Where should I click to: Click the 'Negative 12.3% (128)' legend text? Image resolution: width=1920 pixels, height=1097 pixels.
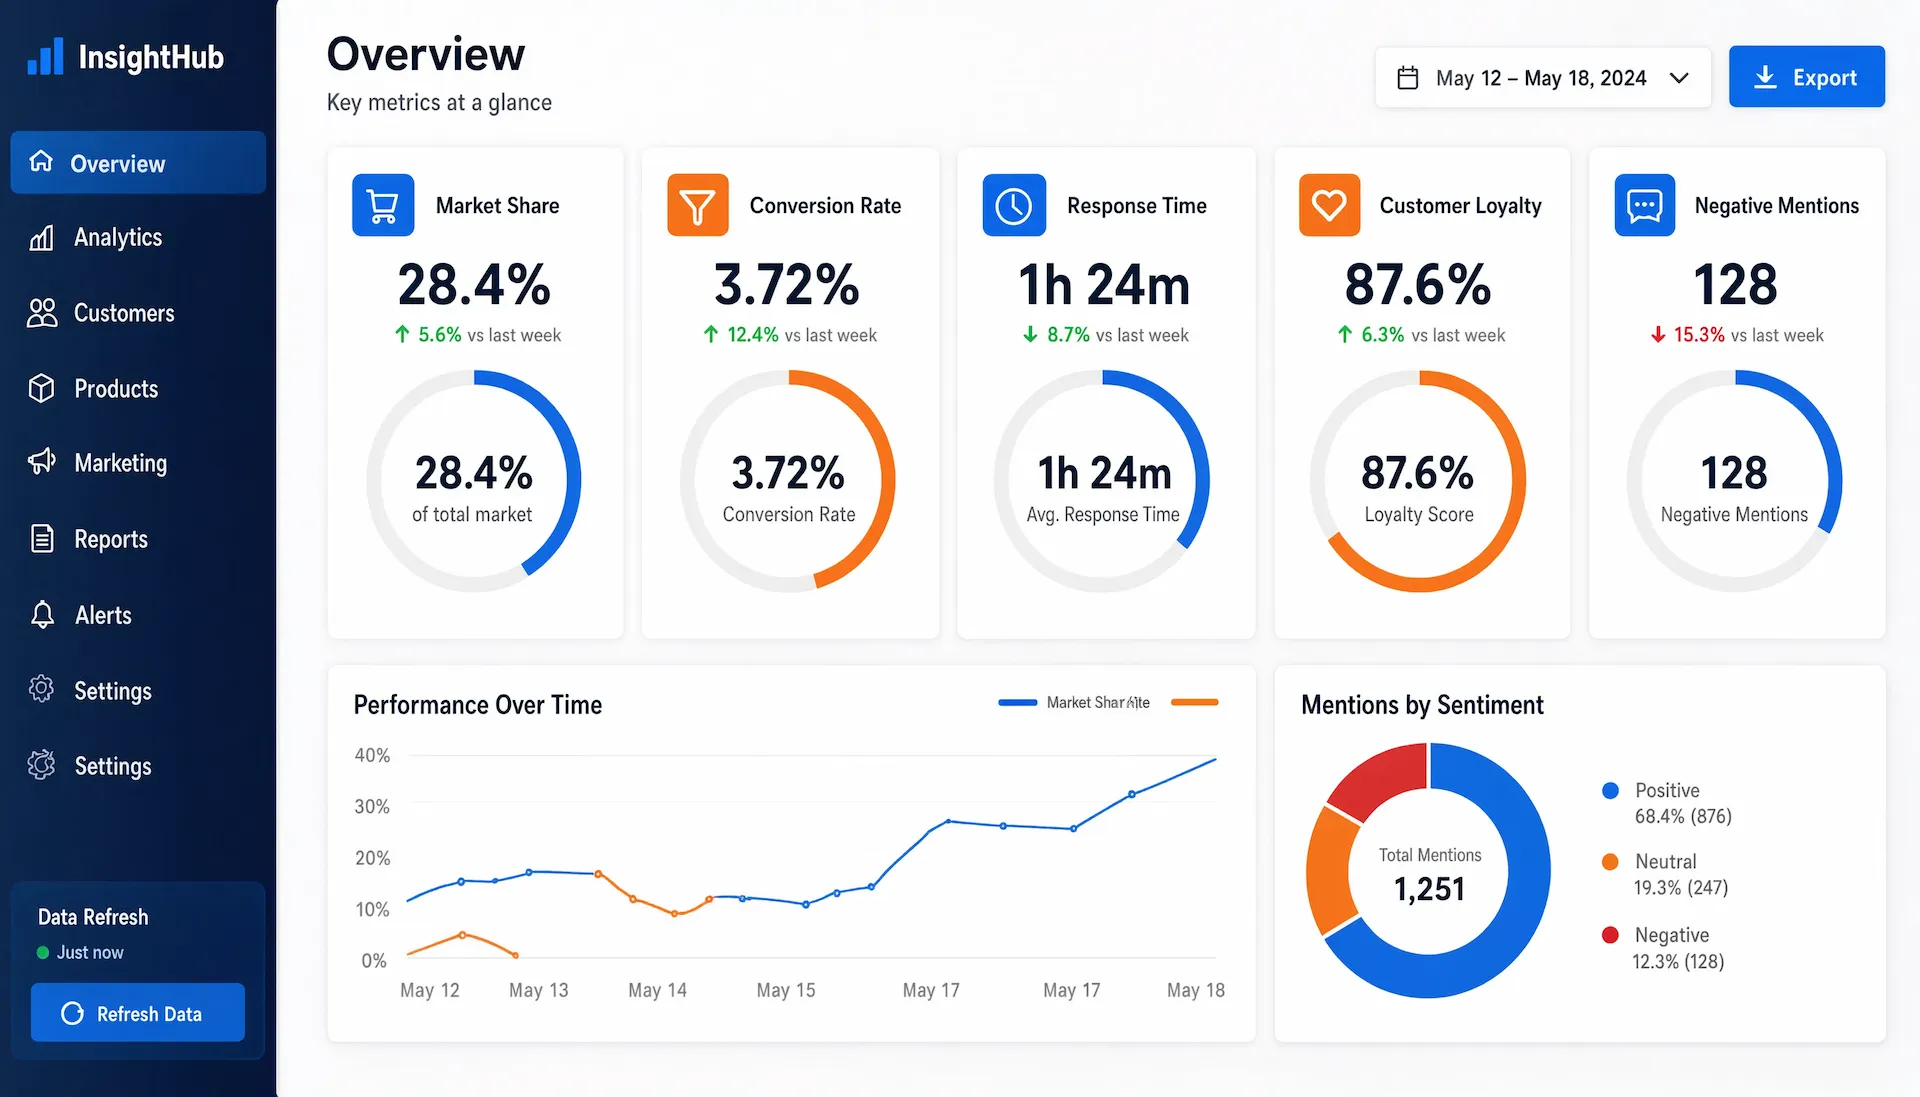pos(1679,948)
